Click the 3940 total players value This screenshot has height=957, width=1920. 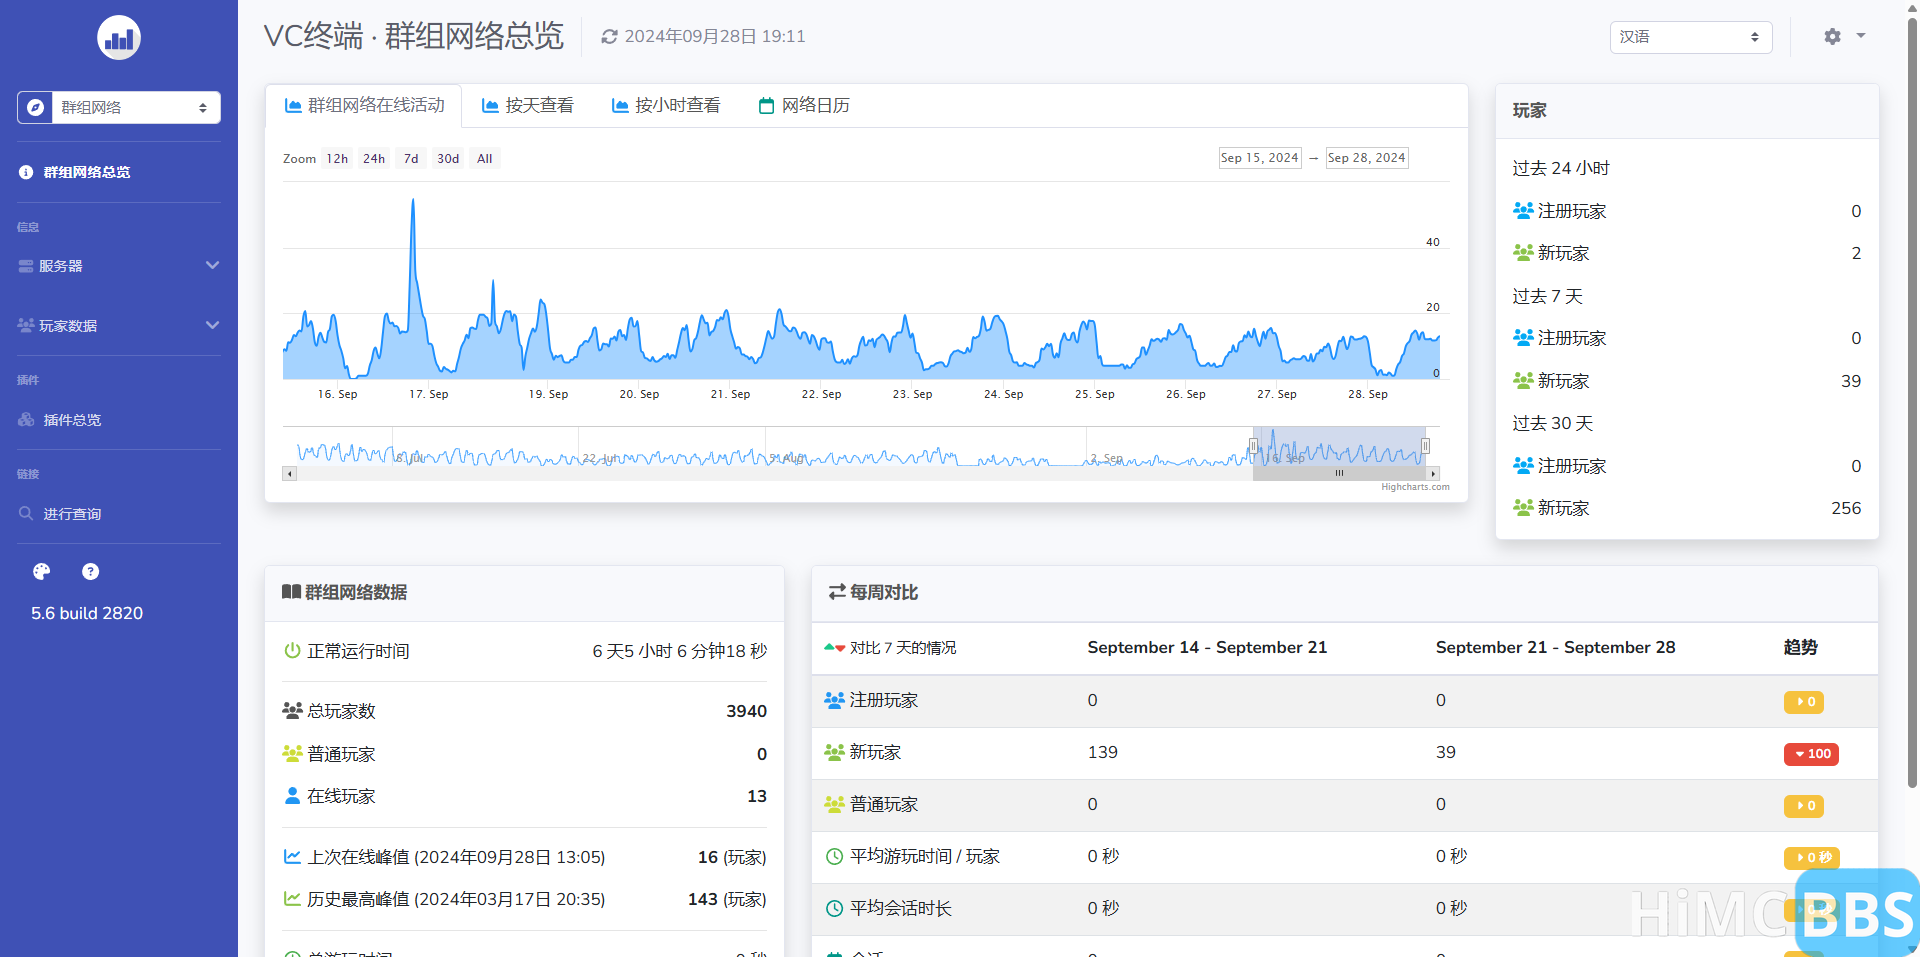[746, 711]
